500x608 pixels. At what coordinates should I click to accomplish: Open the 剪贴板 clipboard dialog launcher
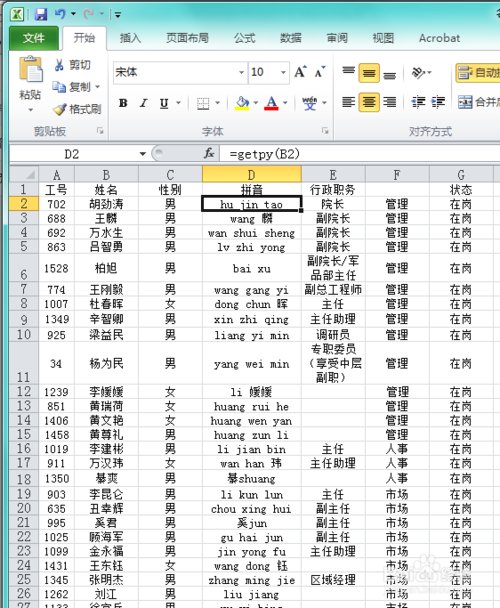coord(100,131)
